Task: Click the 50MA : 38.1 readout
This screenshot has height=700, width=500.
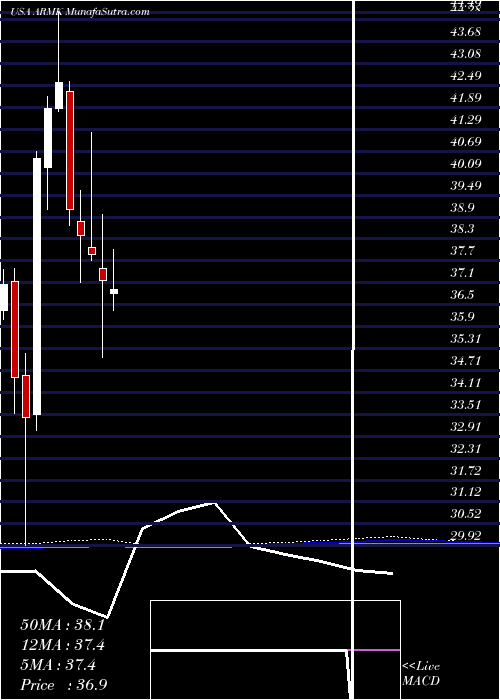Action: click(62, 625)
